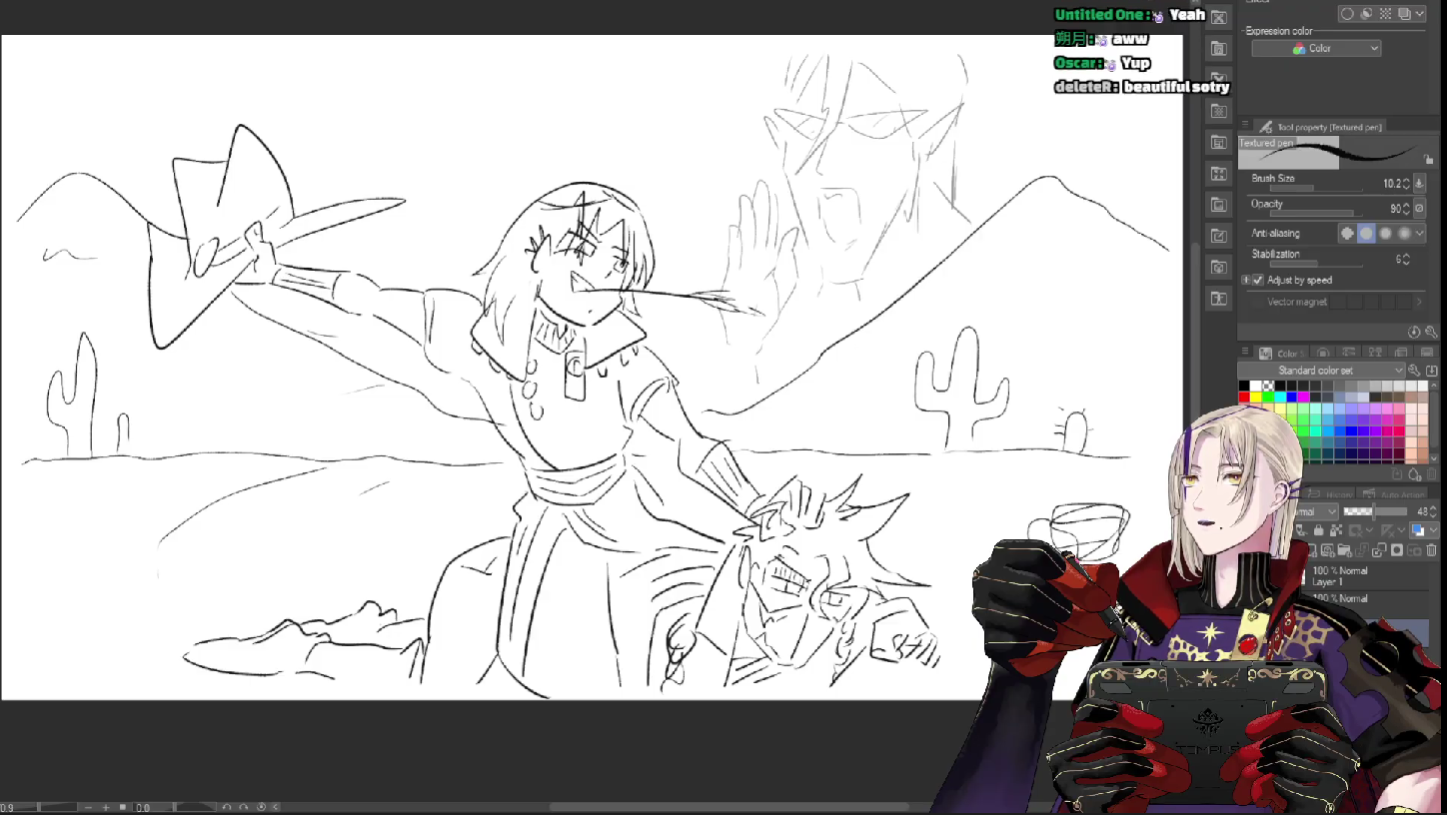Open the Tool property [Textured pen] tab
The width and height of the screenshot is (1447, 815).
[x=1320, y=127]
